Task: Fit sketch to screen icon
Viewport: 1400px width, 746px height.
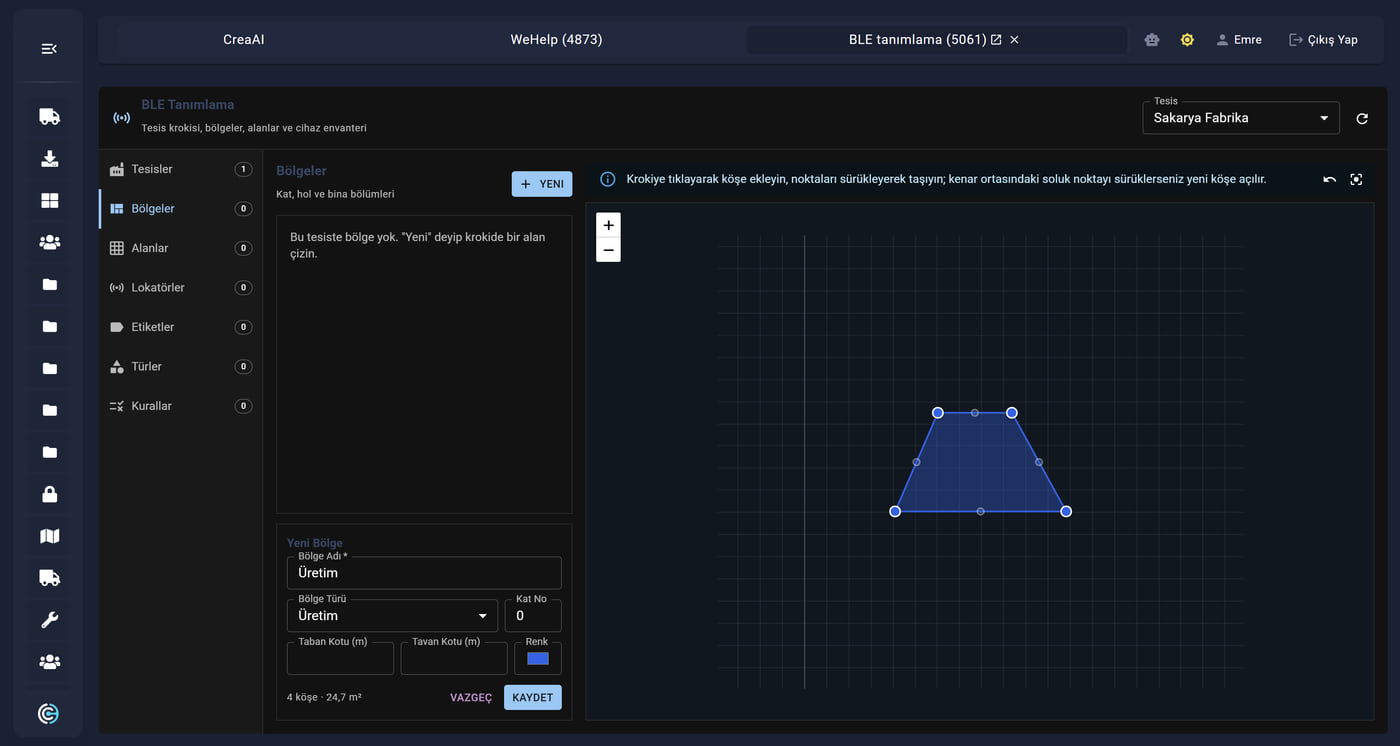Action: (1356, 179)
